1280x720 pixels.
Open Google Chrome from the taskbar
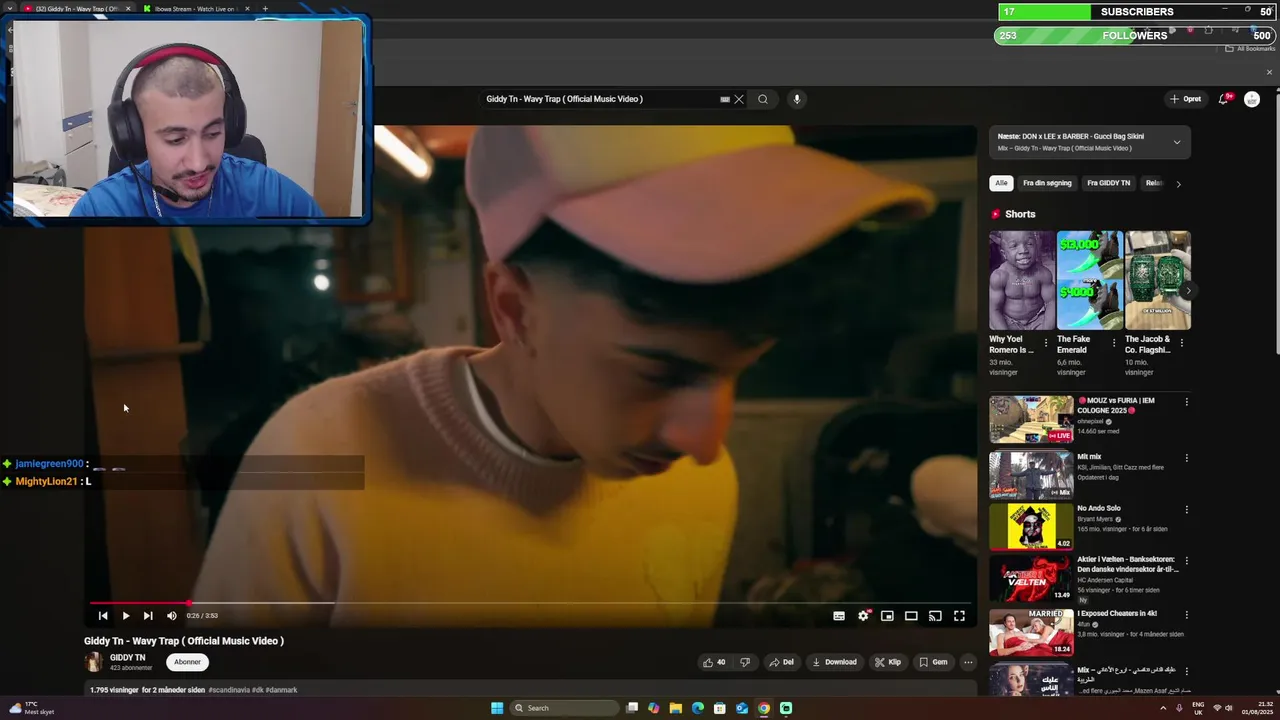pyautogui.click(x=764, y=708)
